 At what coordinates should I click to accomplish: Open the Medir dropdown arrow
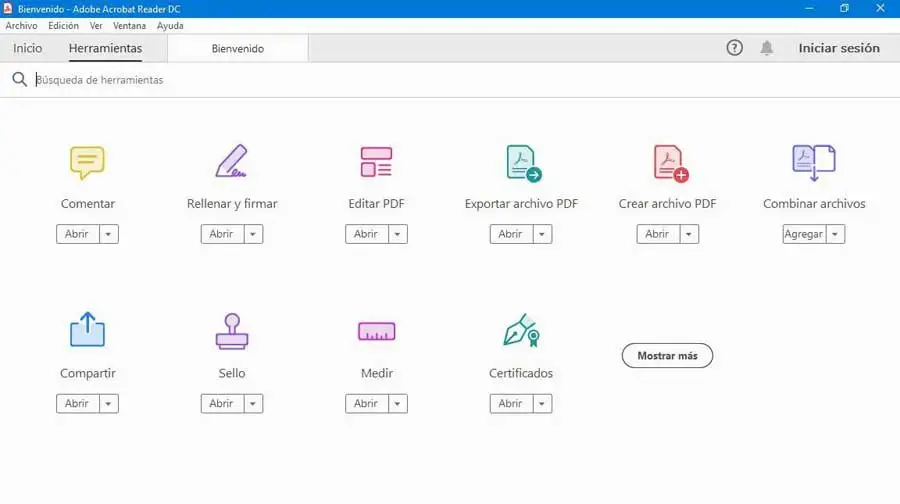pyautogui.click(x=398, y=404)
